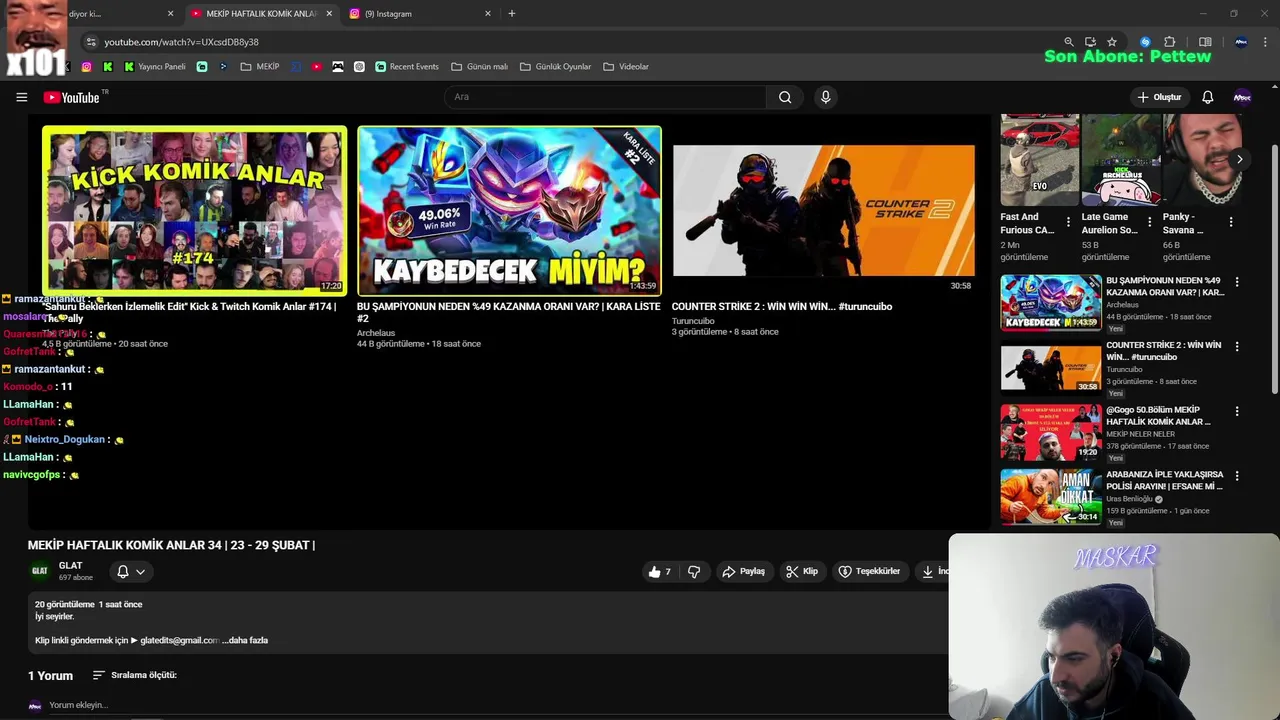Open the YouTube hamburger guide menu
This screenshot has height=720, width=1280.
pyautogui.click(x=21, y=97)
